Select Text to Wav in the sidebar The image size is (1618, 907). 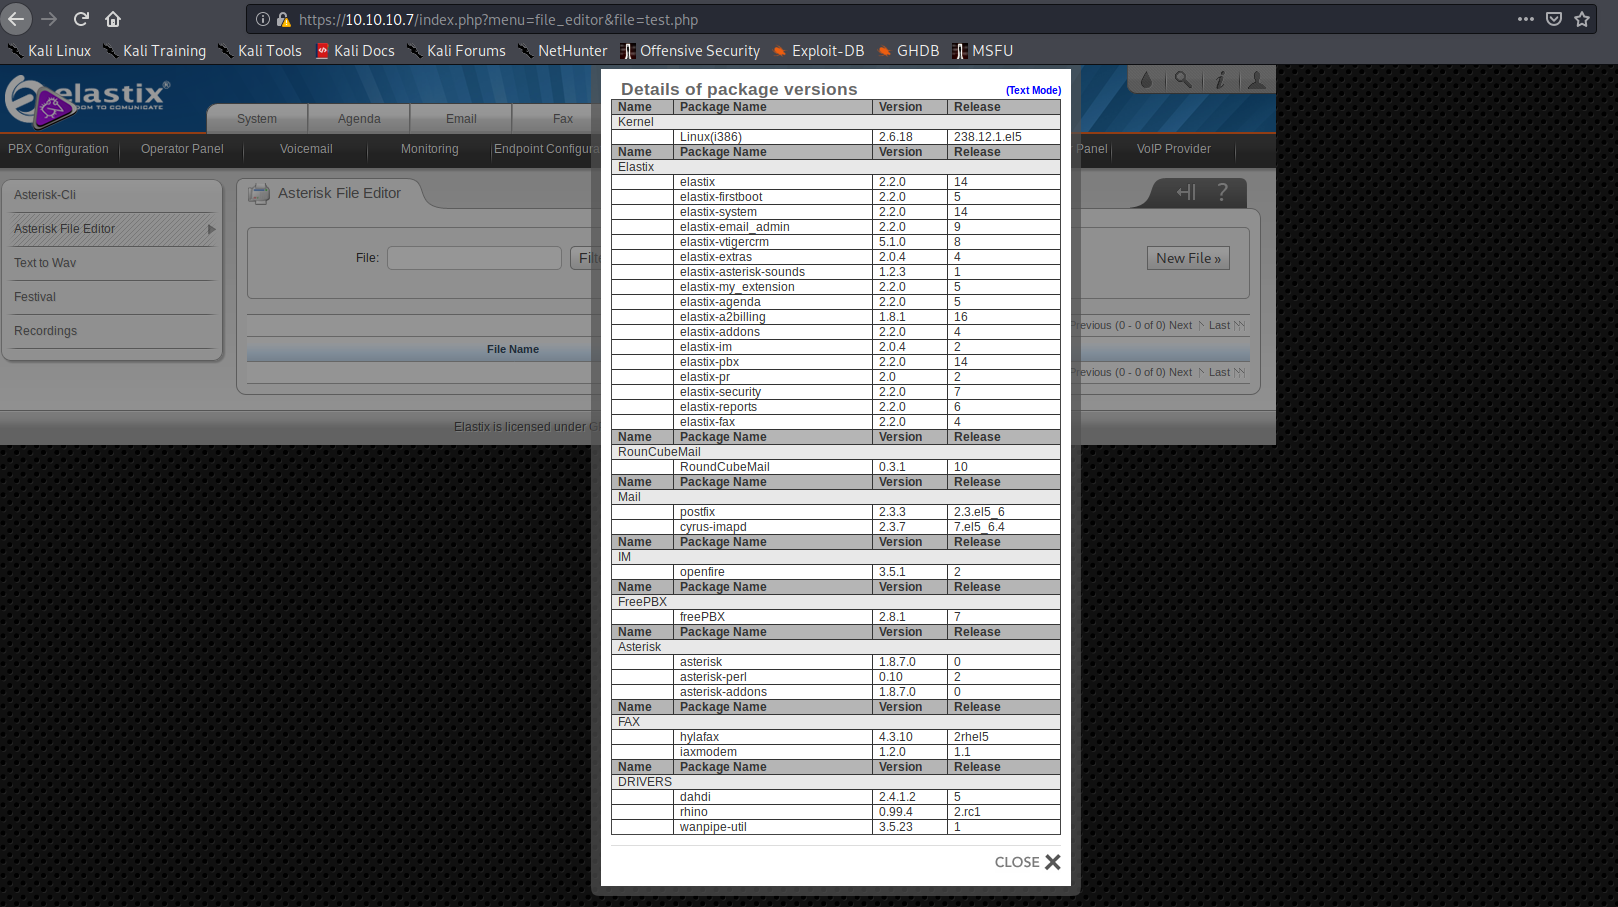44,263
